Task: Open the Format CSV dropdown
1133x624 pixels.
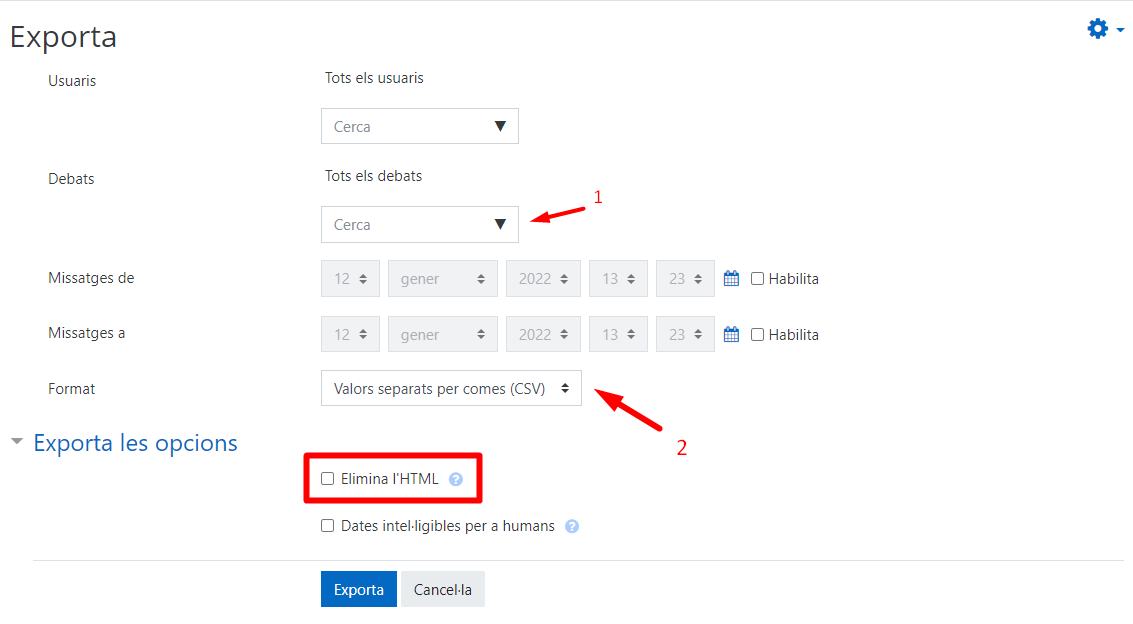Action: (451, 389)
